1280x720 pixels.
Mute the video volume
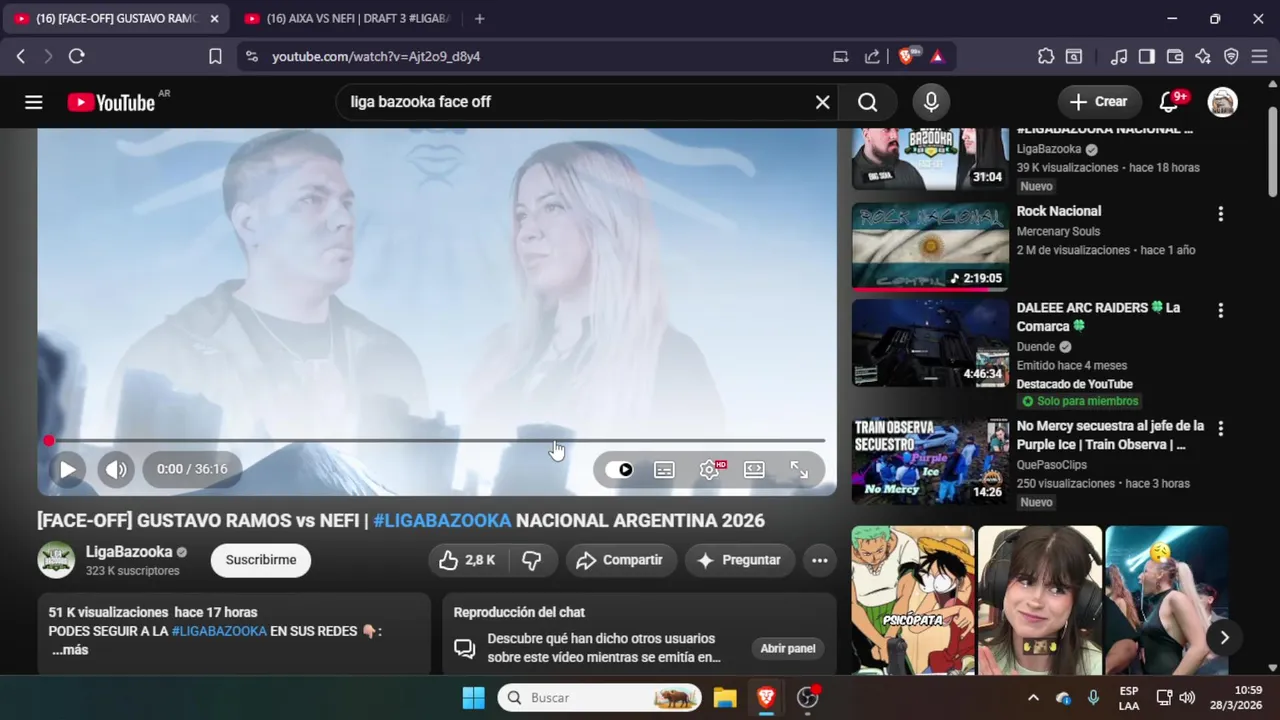click(116, 469)
